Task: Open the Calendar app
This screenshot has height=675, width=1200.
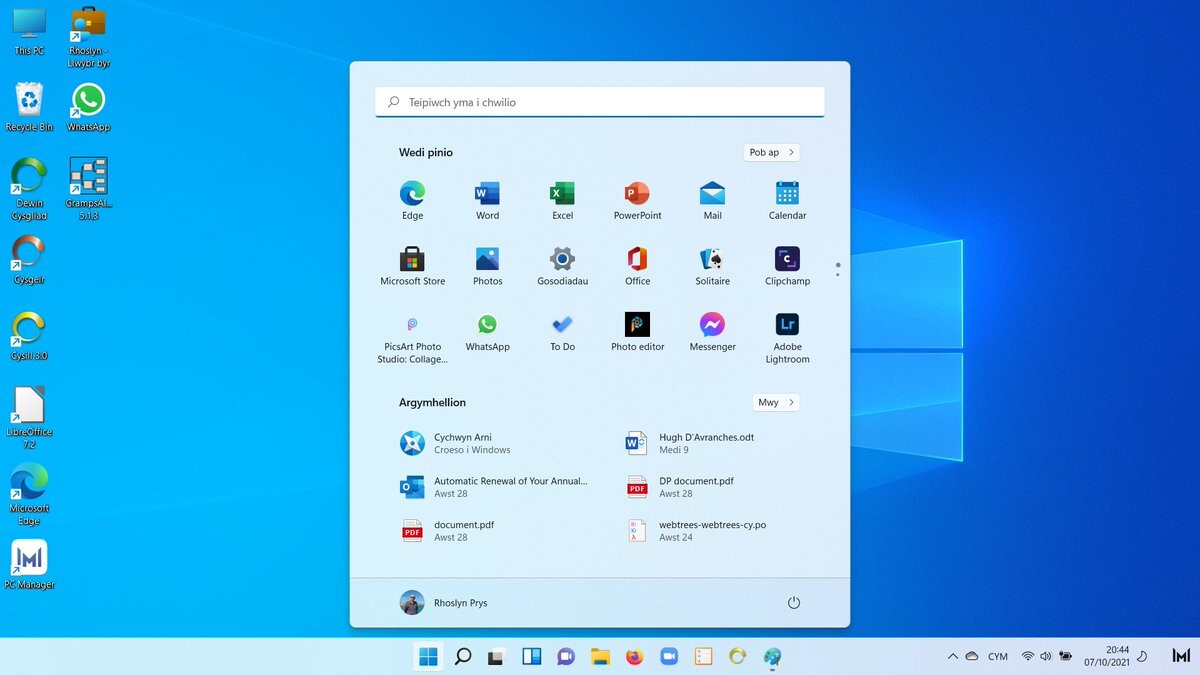Action: pos(787,200)
